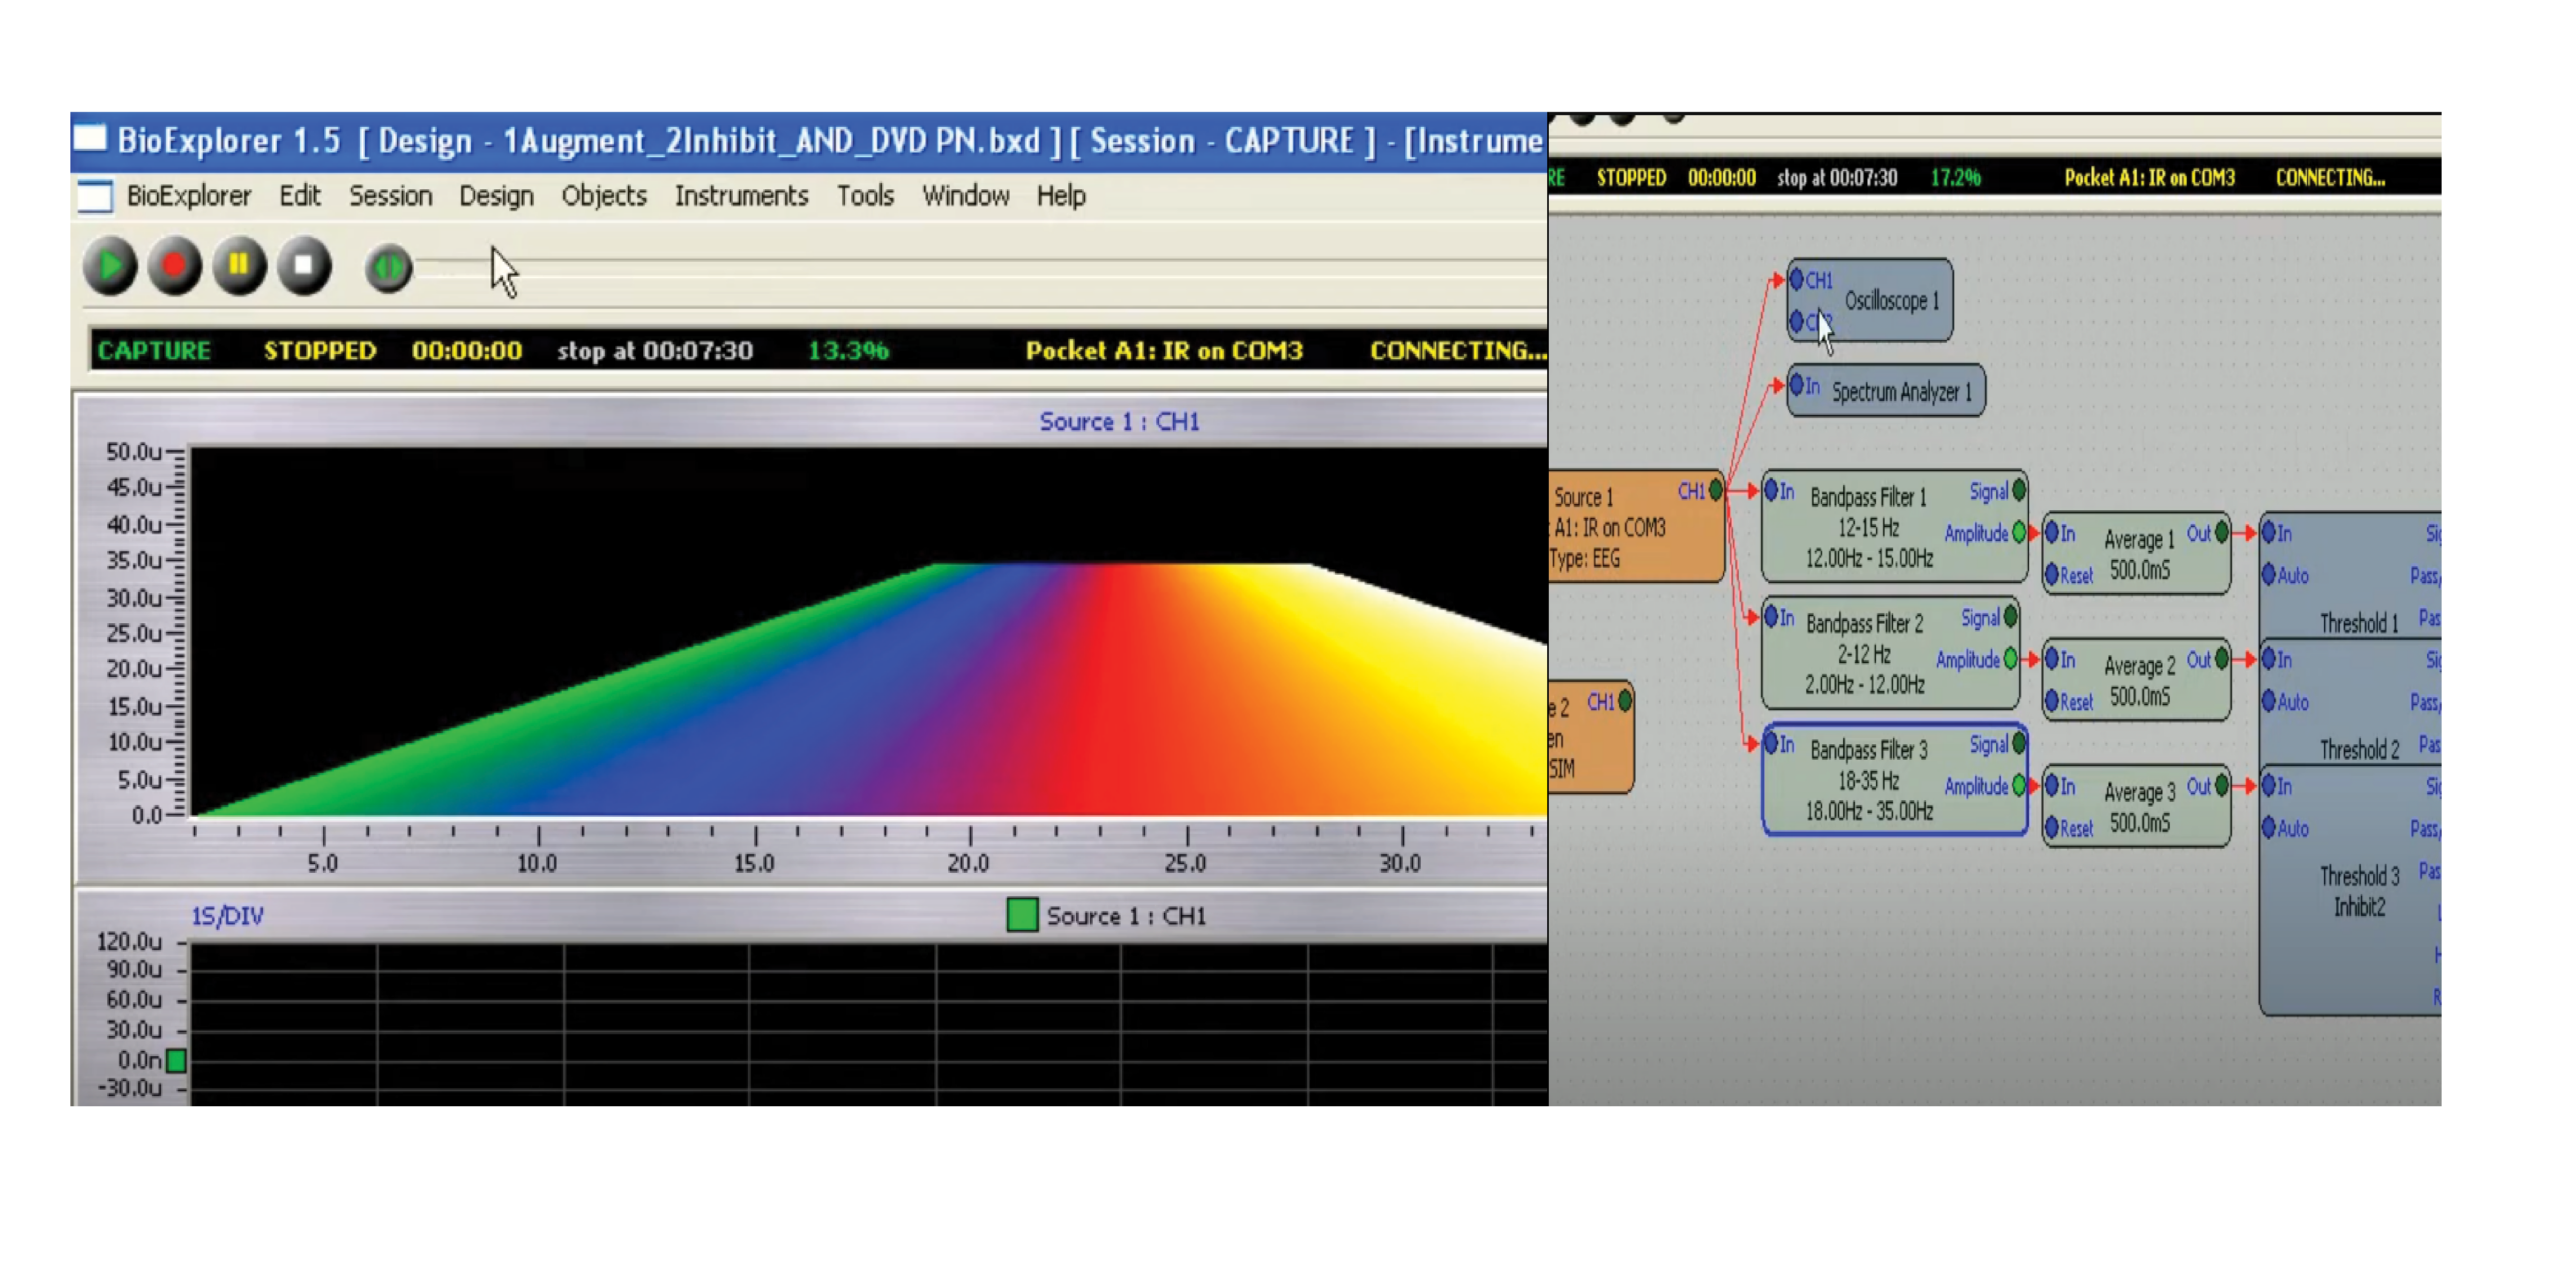The height and width of the screenshot is (1287, 2560).
Task: Pause the session with the yellow pause button
Action: tap(238, 266)
